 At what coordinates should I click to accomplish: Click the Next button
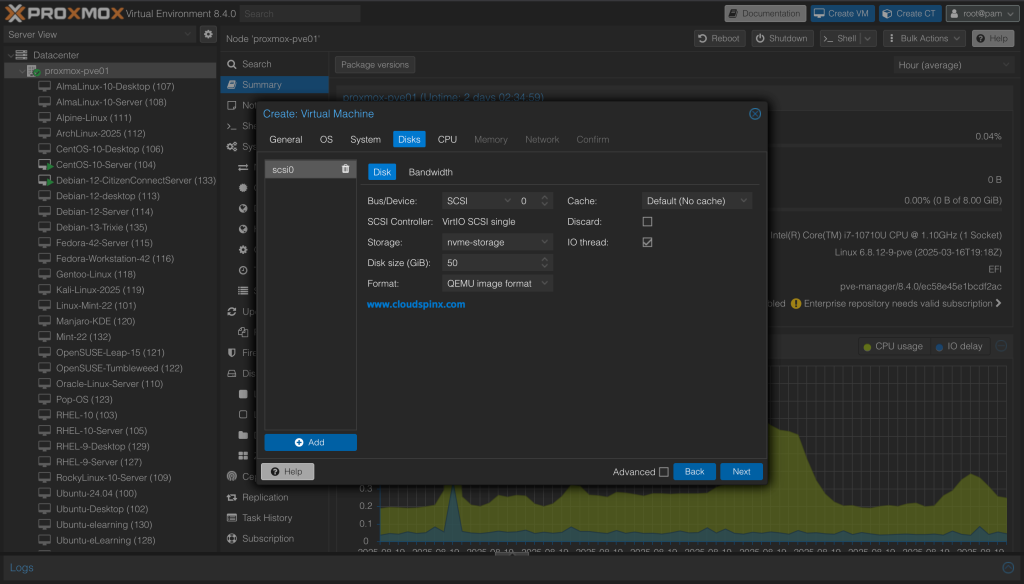point(741,472)
